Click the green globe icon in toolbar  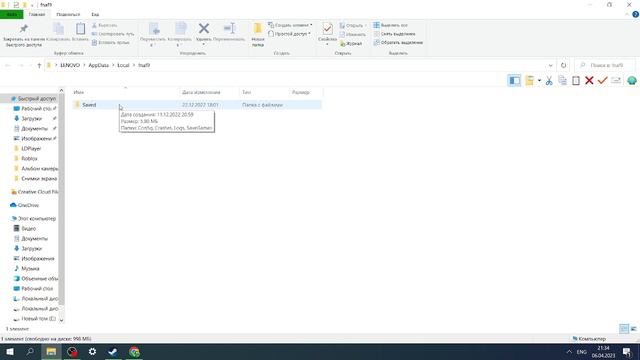tap(632, 80)
